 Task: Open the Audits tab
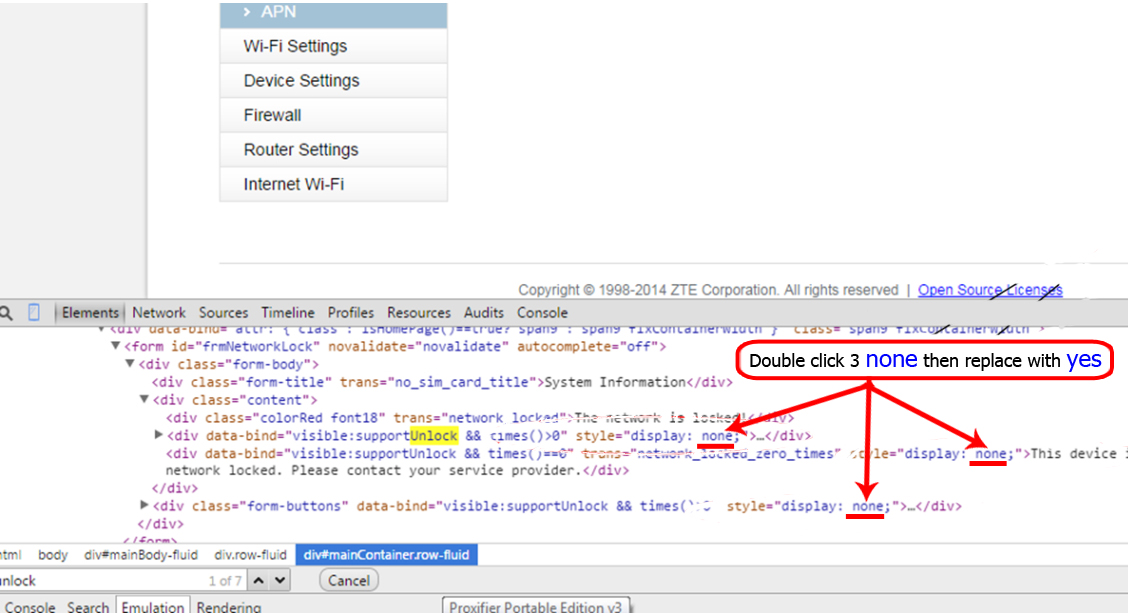(483, 313)
